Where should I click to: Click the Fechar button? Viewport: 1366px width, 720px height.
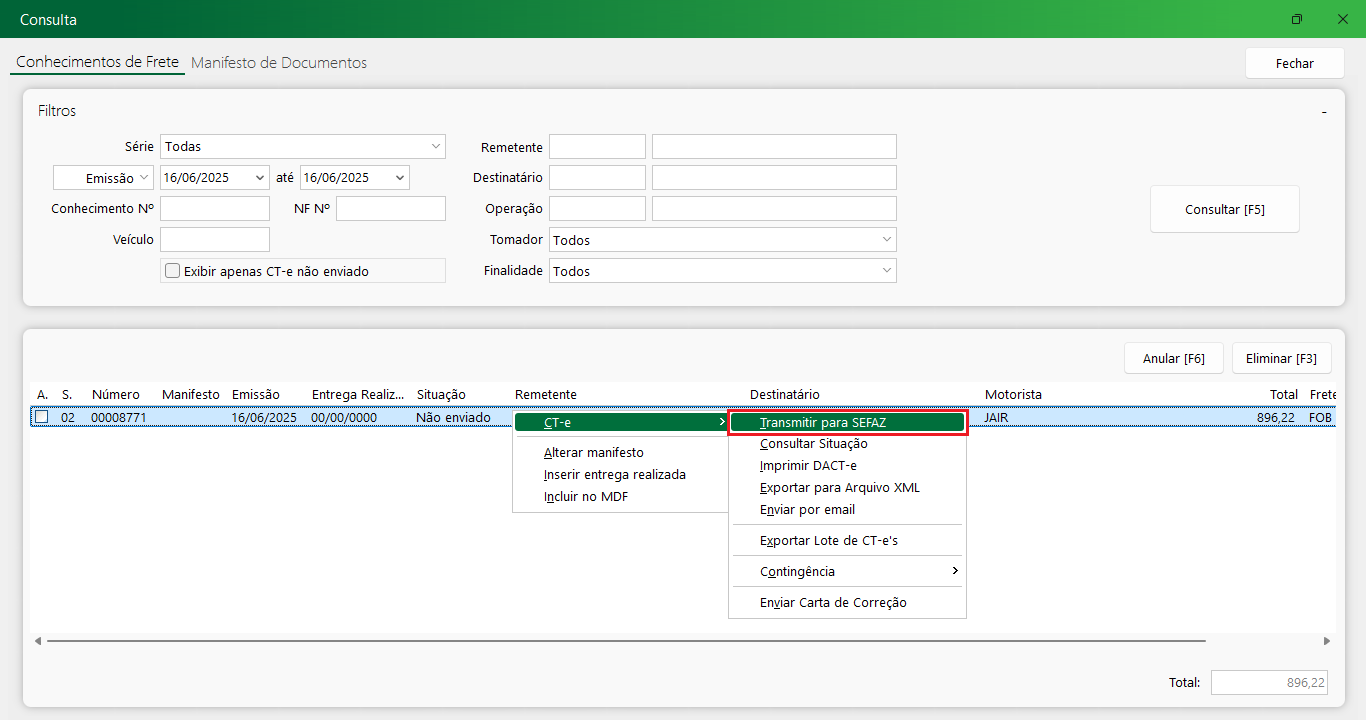coord(1294,63)
